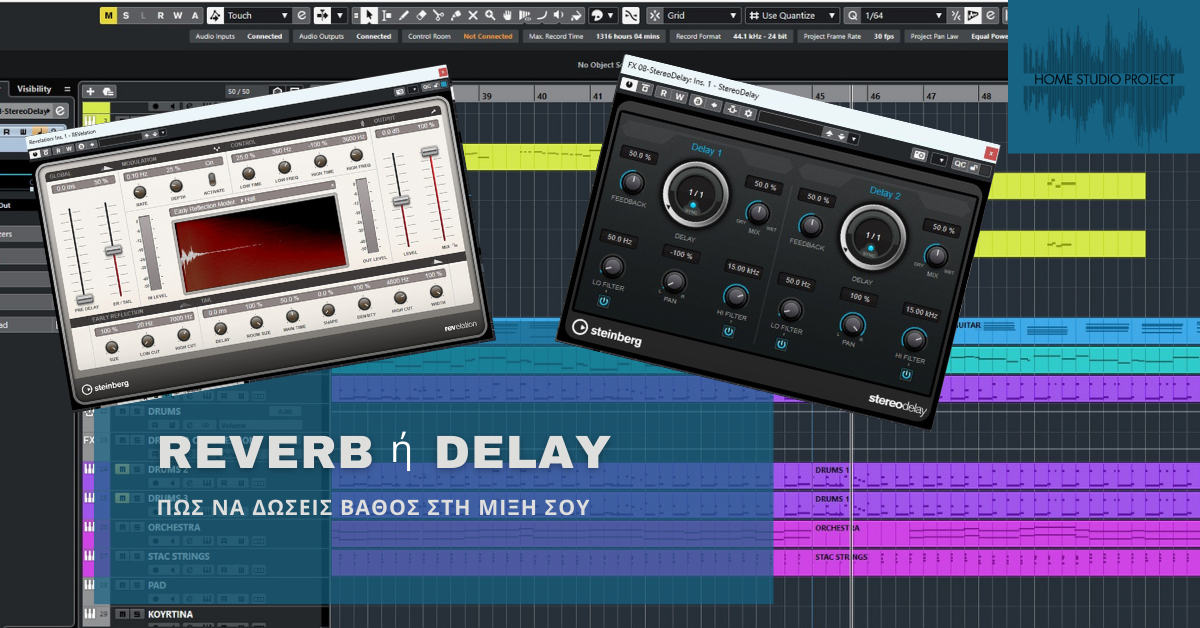Click the Steinberg logo on StereoDelay
Image resolution: width=1200 pixels, height=628 pixels.
pyautogui.click(x=606, y=329)
